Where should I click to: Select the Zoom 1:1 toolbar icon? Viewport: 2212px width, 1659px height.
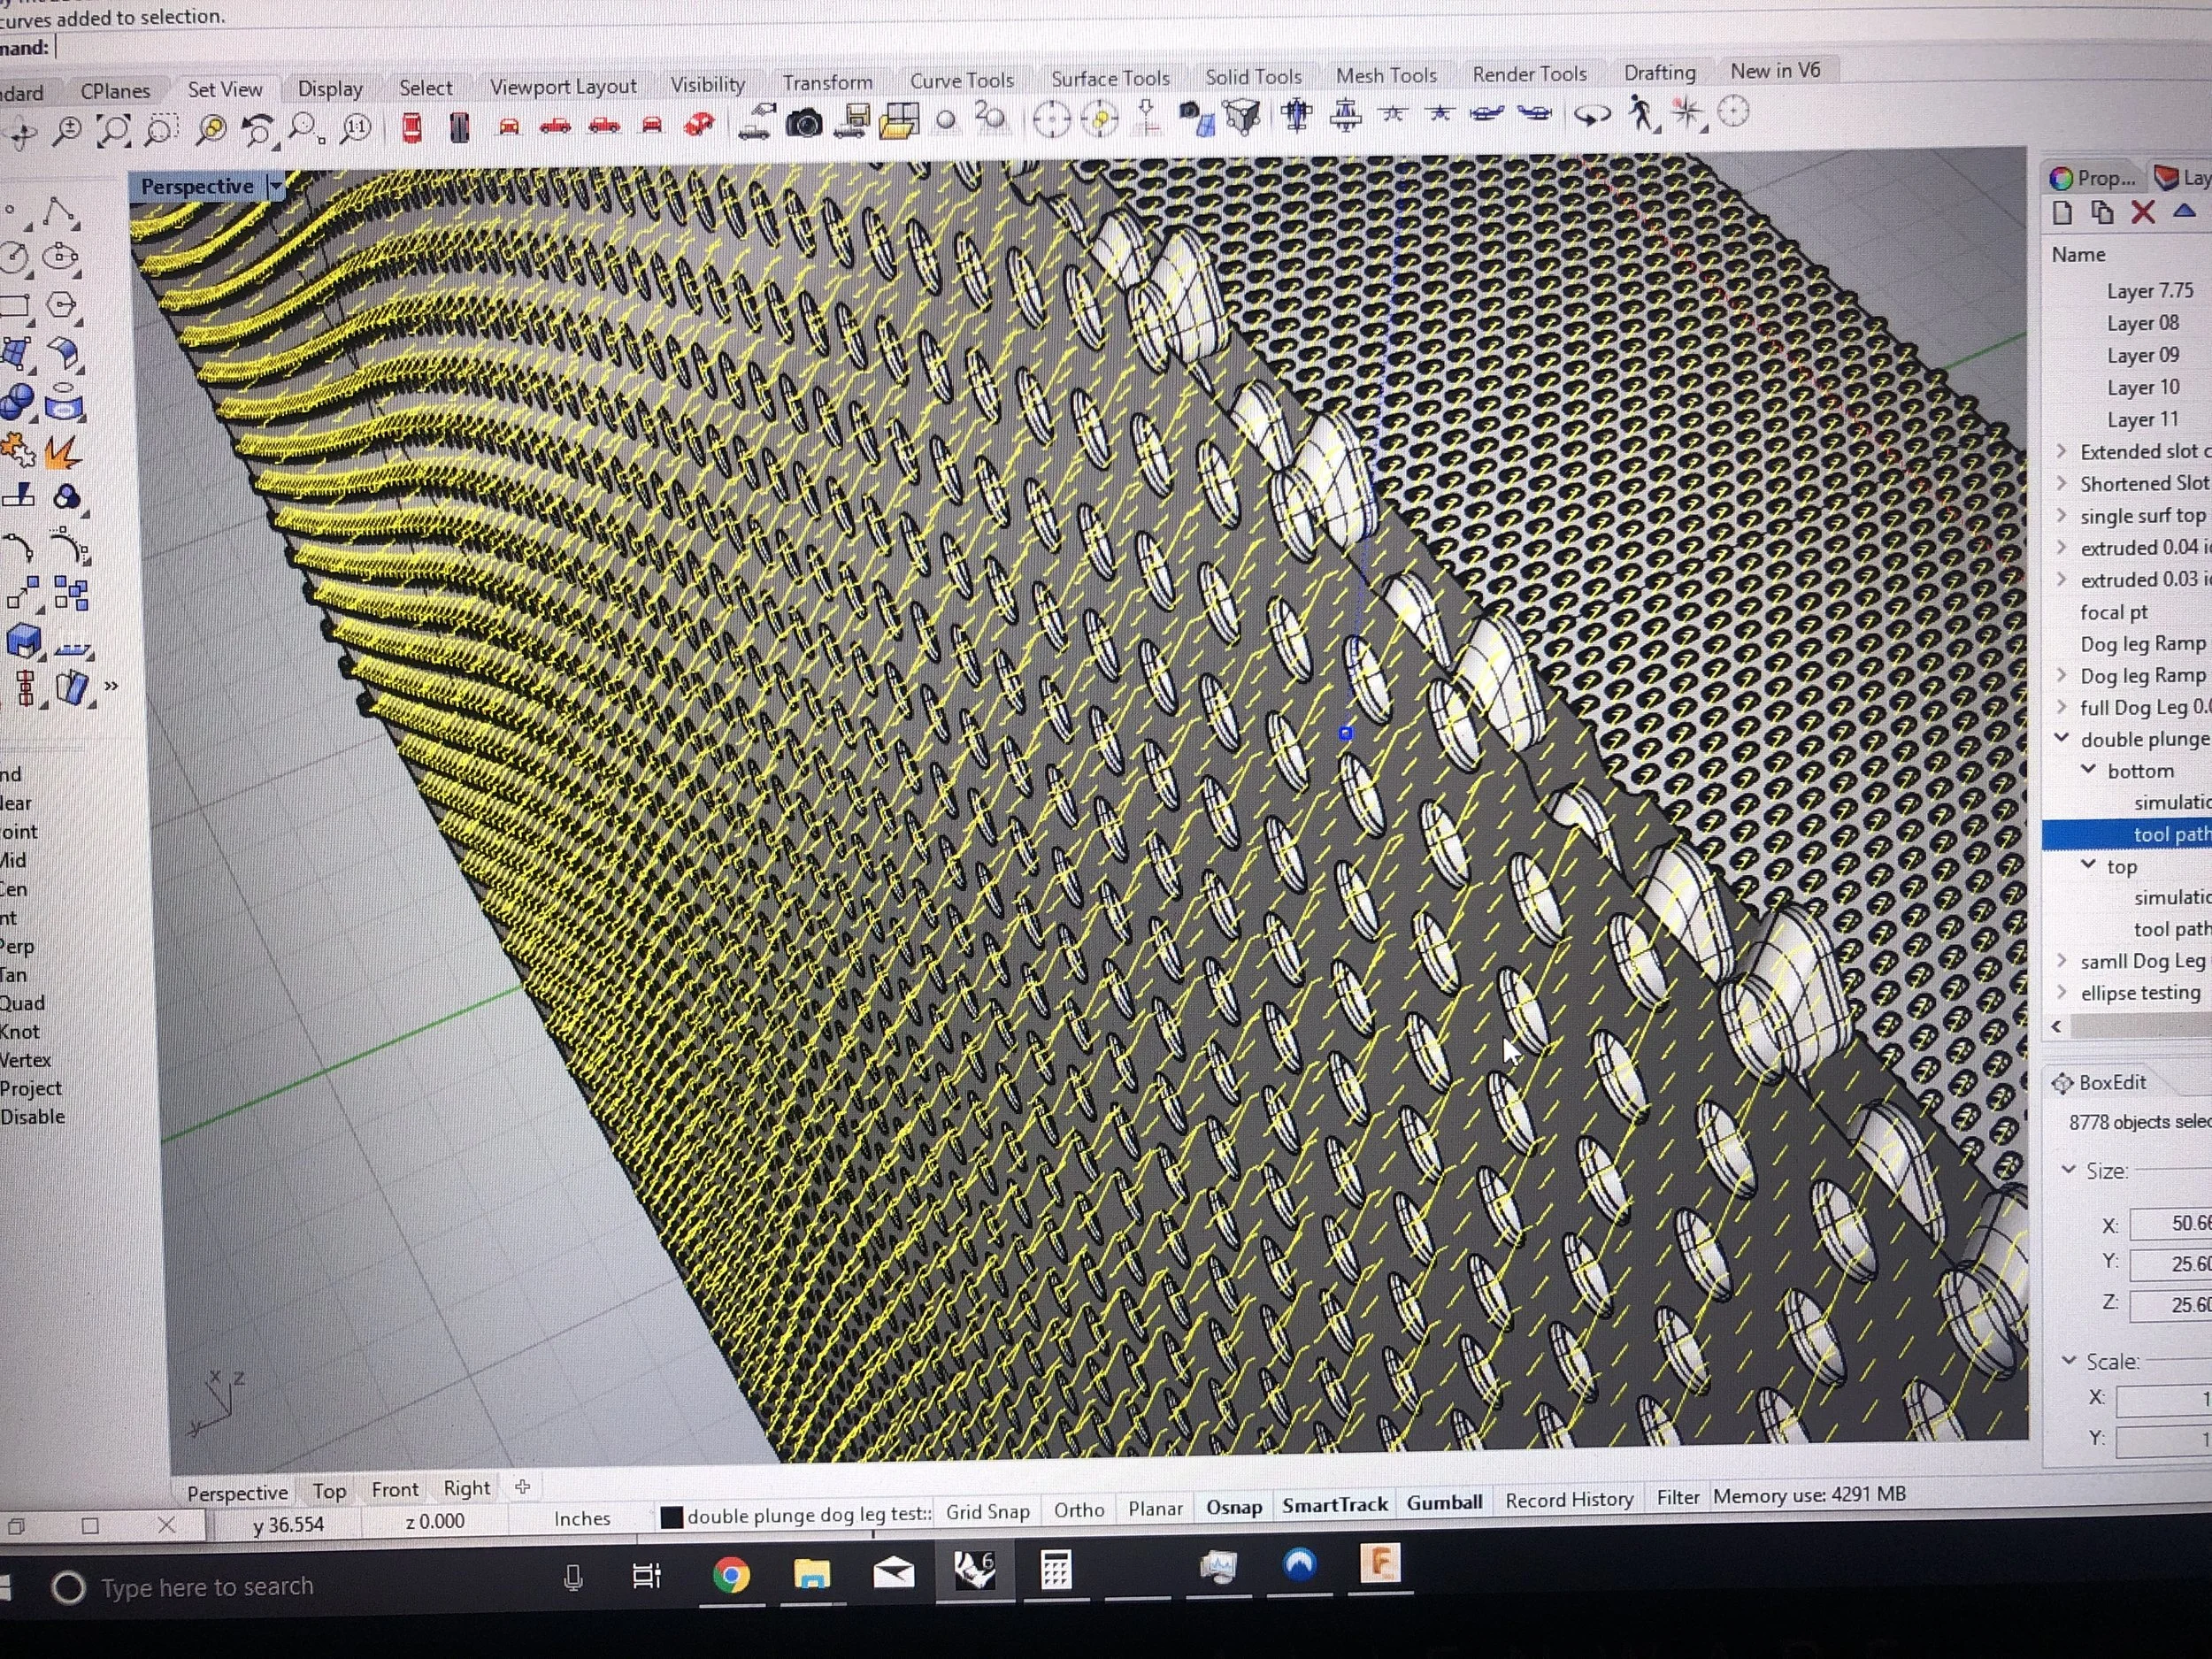(x=356, y=127)
